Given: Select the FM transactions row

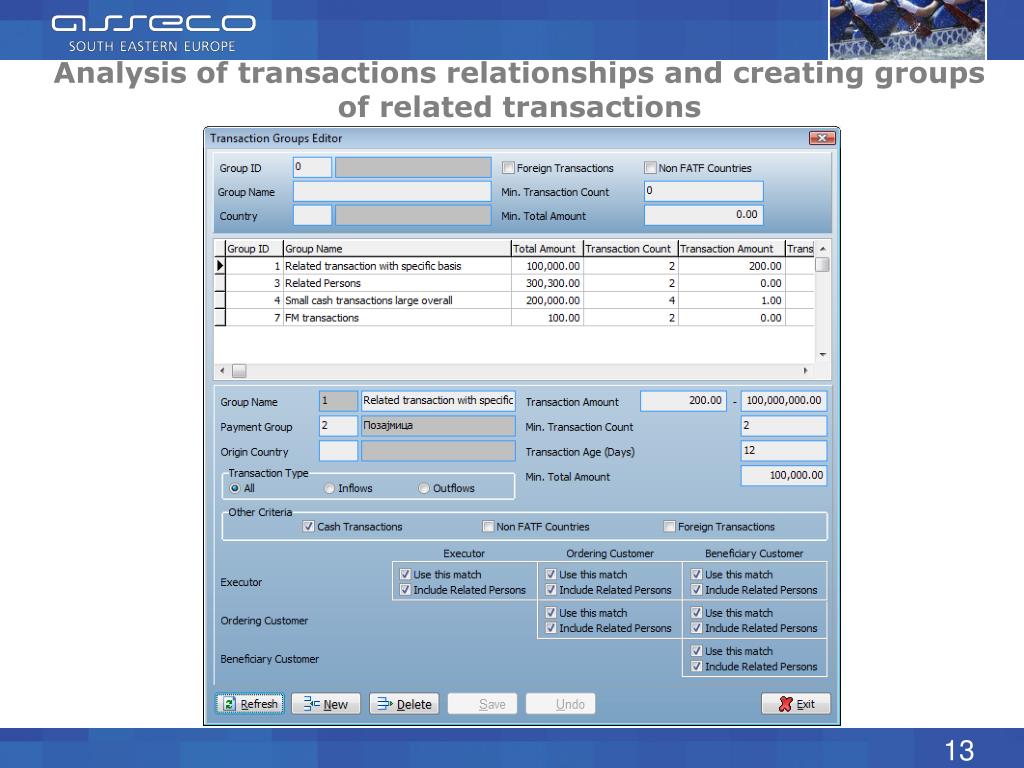Looking at the screenshot, I should [514, 317].
